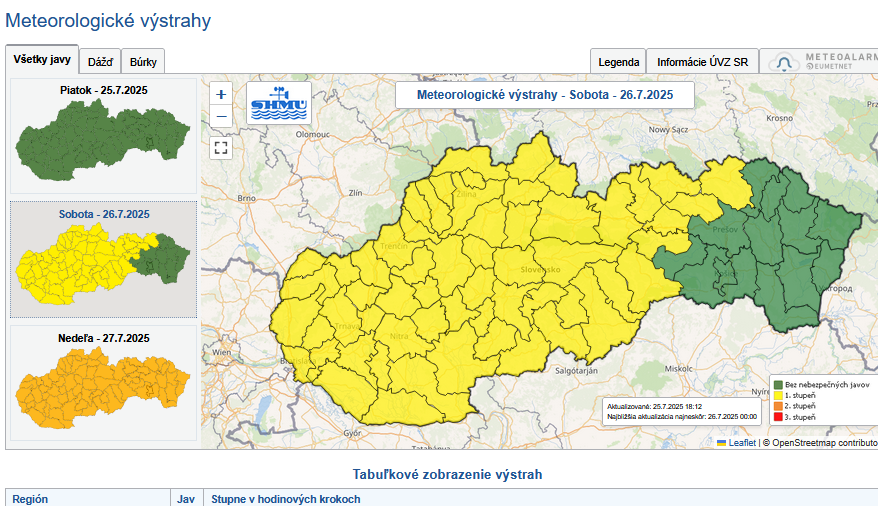Screen dimensions: 878x506
Task: Click yellow '1. stupeň' legend swatch
Action: coord(777,395)
